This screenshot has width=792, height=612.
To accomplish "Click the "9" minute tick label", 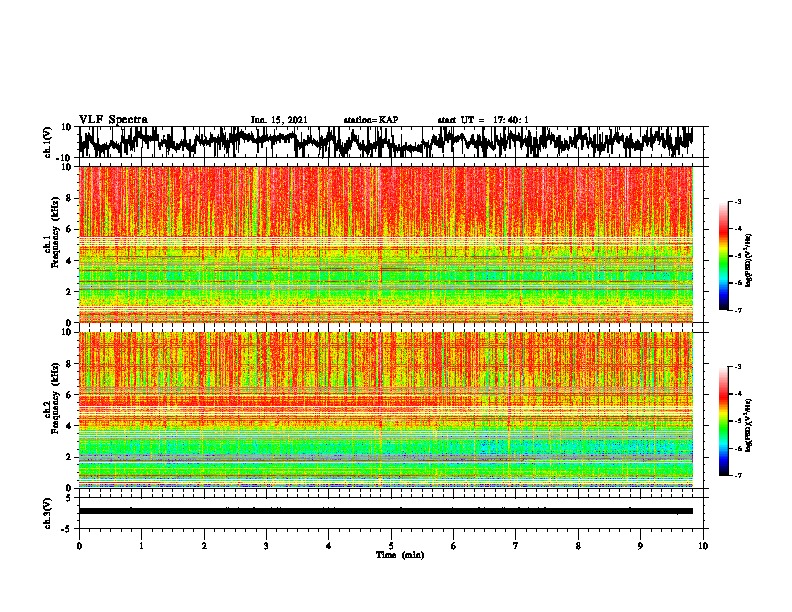I will pyautogui.click(x=640, y=546).
